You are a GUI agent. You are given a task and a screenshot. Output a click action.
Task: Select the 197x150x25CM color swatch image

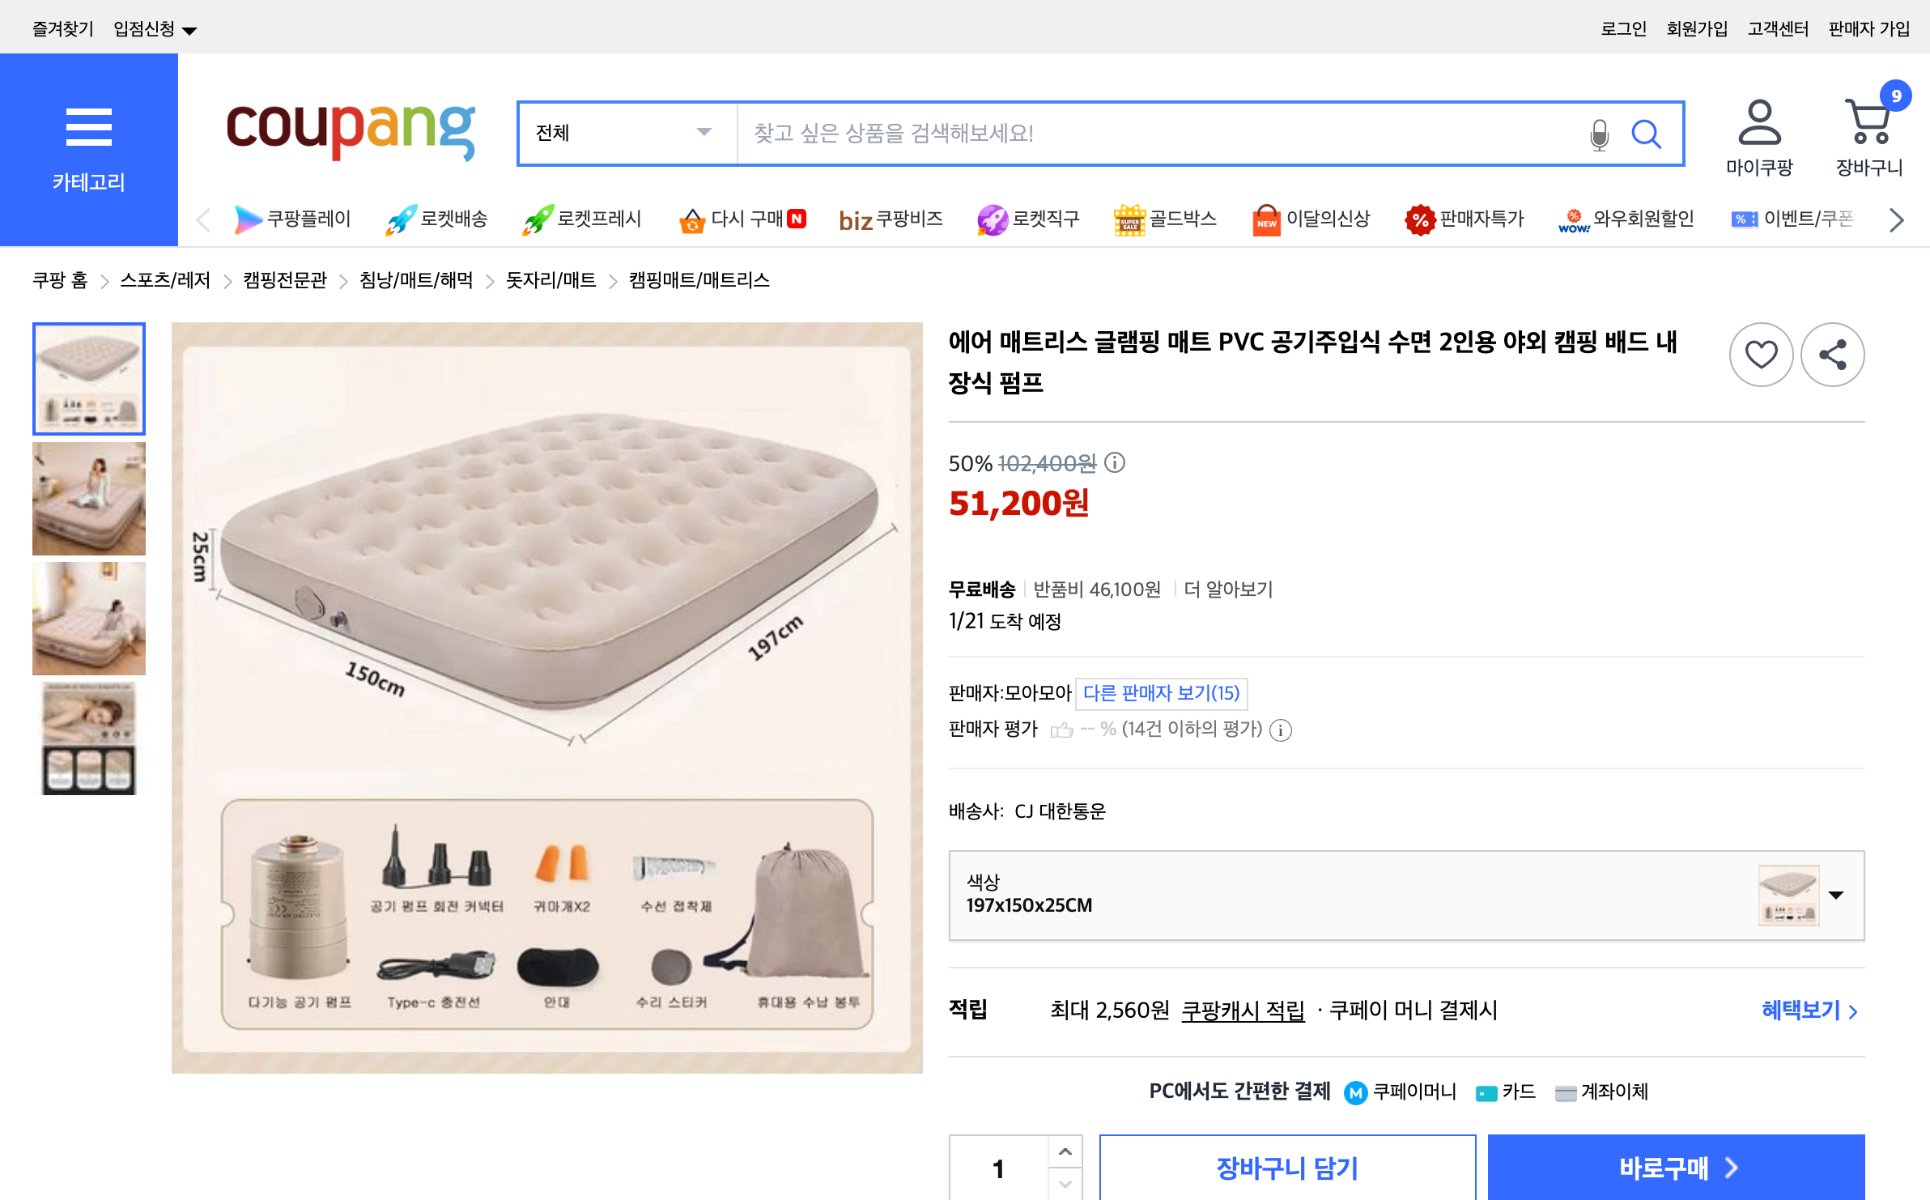click(x=1789, y=895)
